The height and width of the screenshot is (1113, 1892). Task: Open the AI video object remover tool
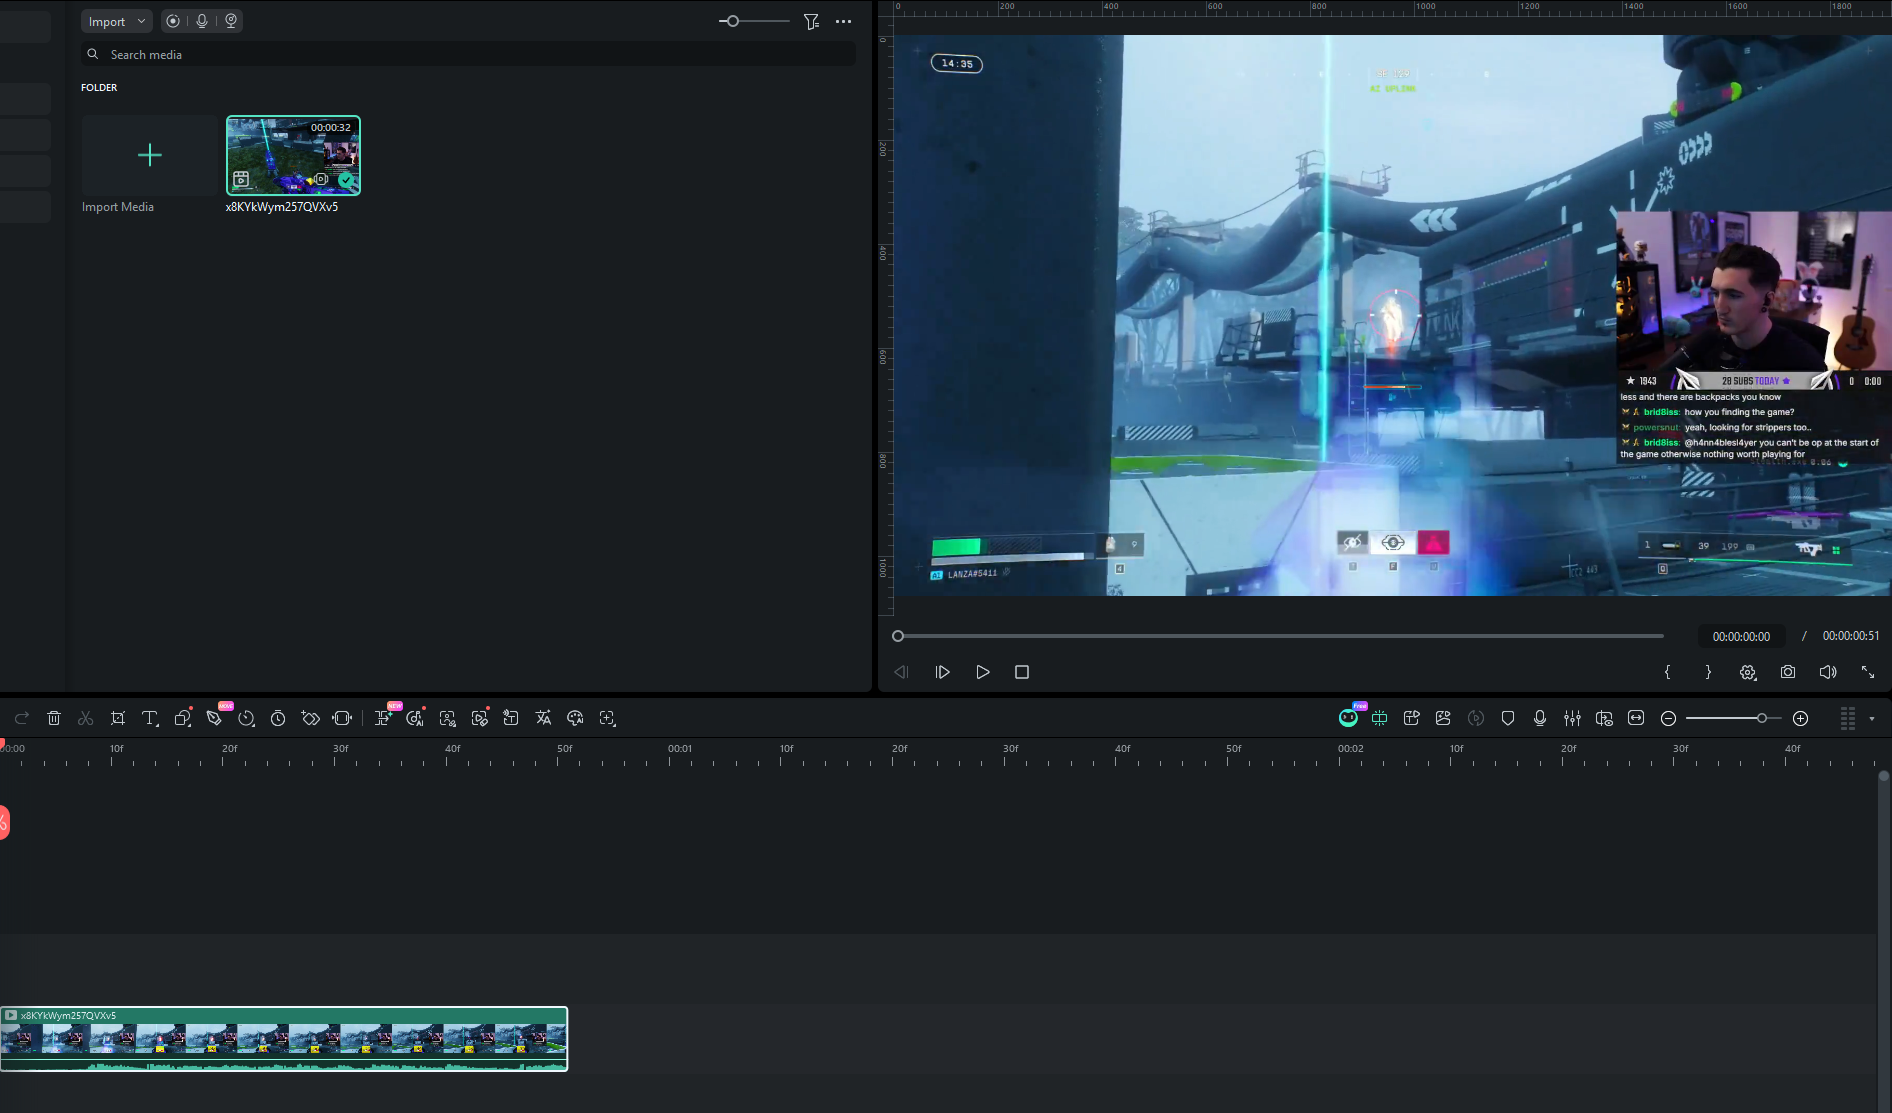pos(479,718)
